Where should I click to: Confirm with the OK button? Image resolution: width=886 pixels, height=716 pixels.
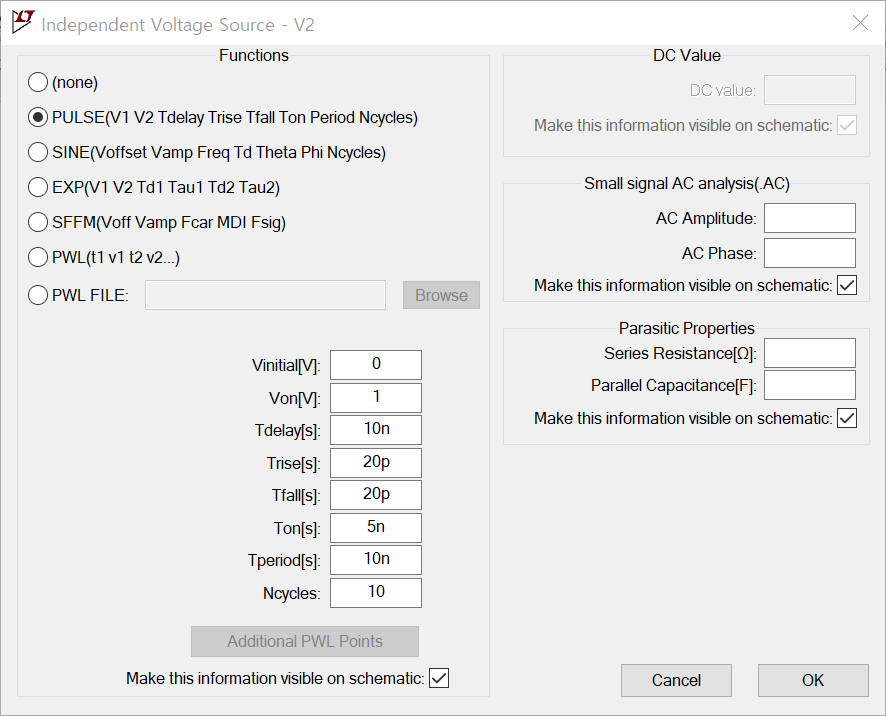(x=813, y=680)
